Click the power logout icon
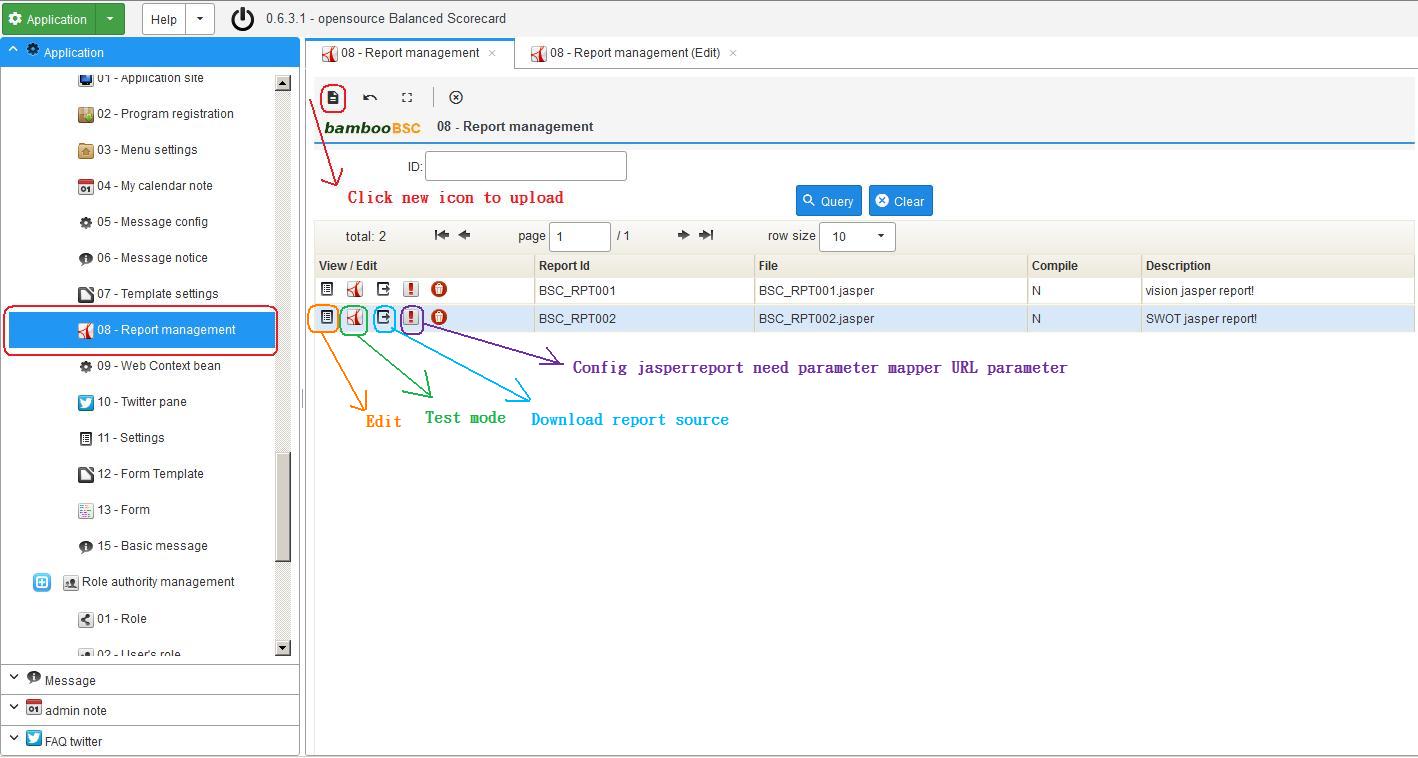1418x758 pixels. [x=242, y=19]
